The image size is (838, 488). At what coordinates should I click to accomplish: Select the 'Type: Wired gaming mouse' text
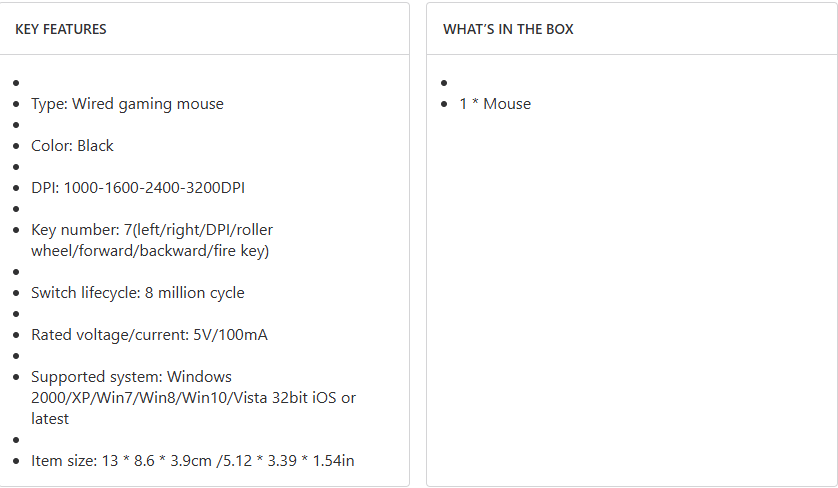tap(127, 104)
